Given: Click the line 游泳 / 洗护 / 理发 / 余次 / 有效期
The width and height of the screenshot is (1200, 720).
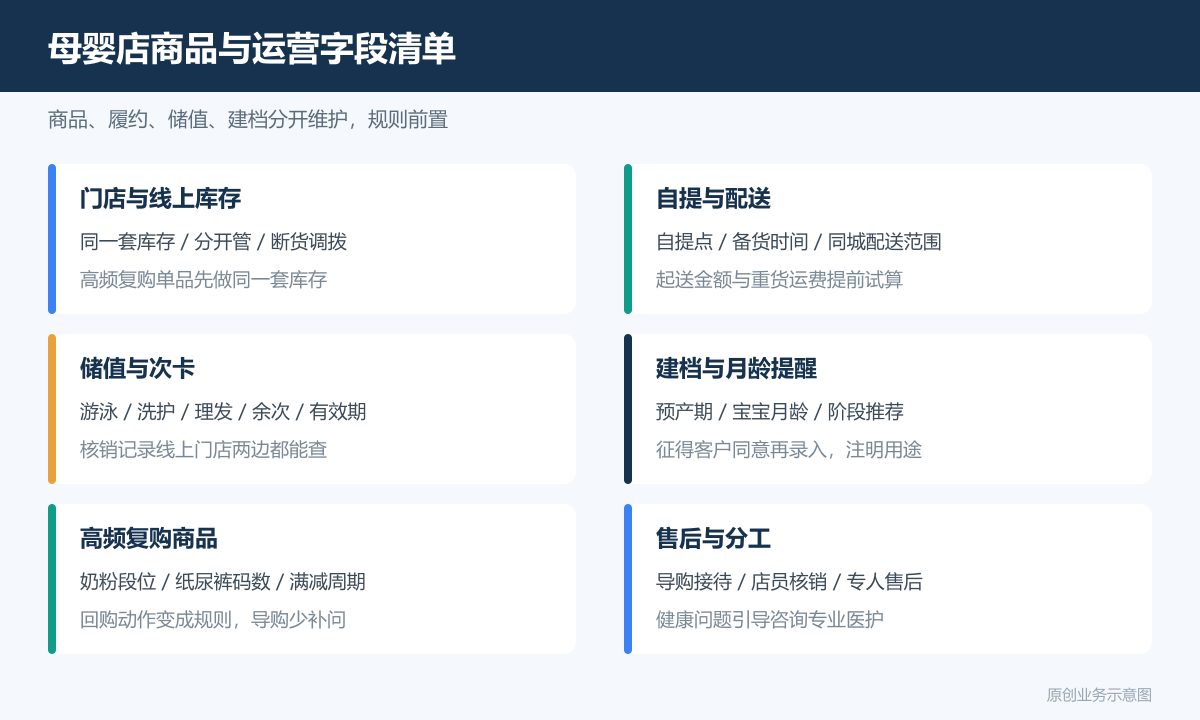Looking at the screenshot, I should tap(223, 412).
